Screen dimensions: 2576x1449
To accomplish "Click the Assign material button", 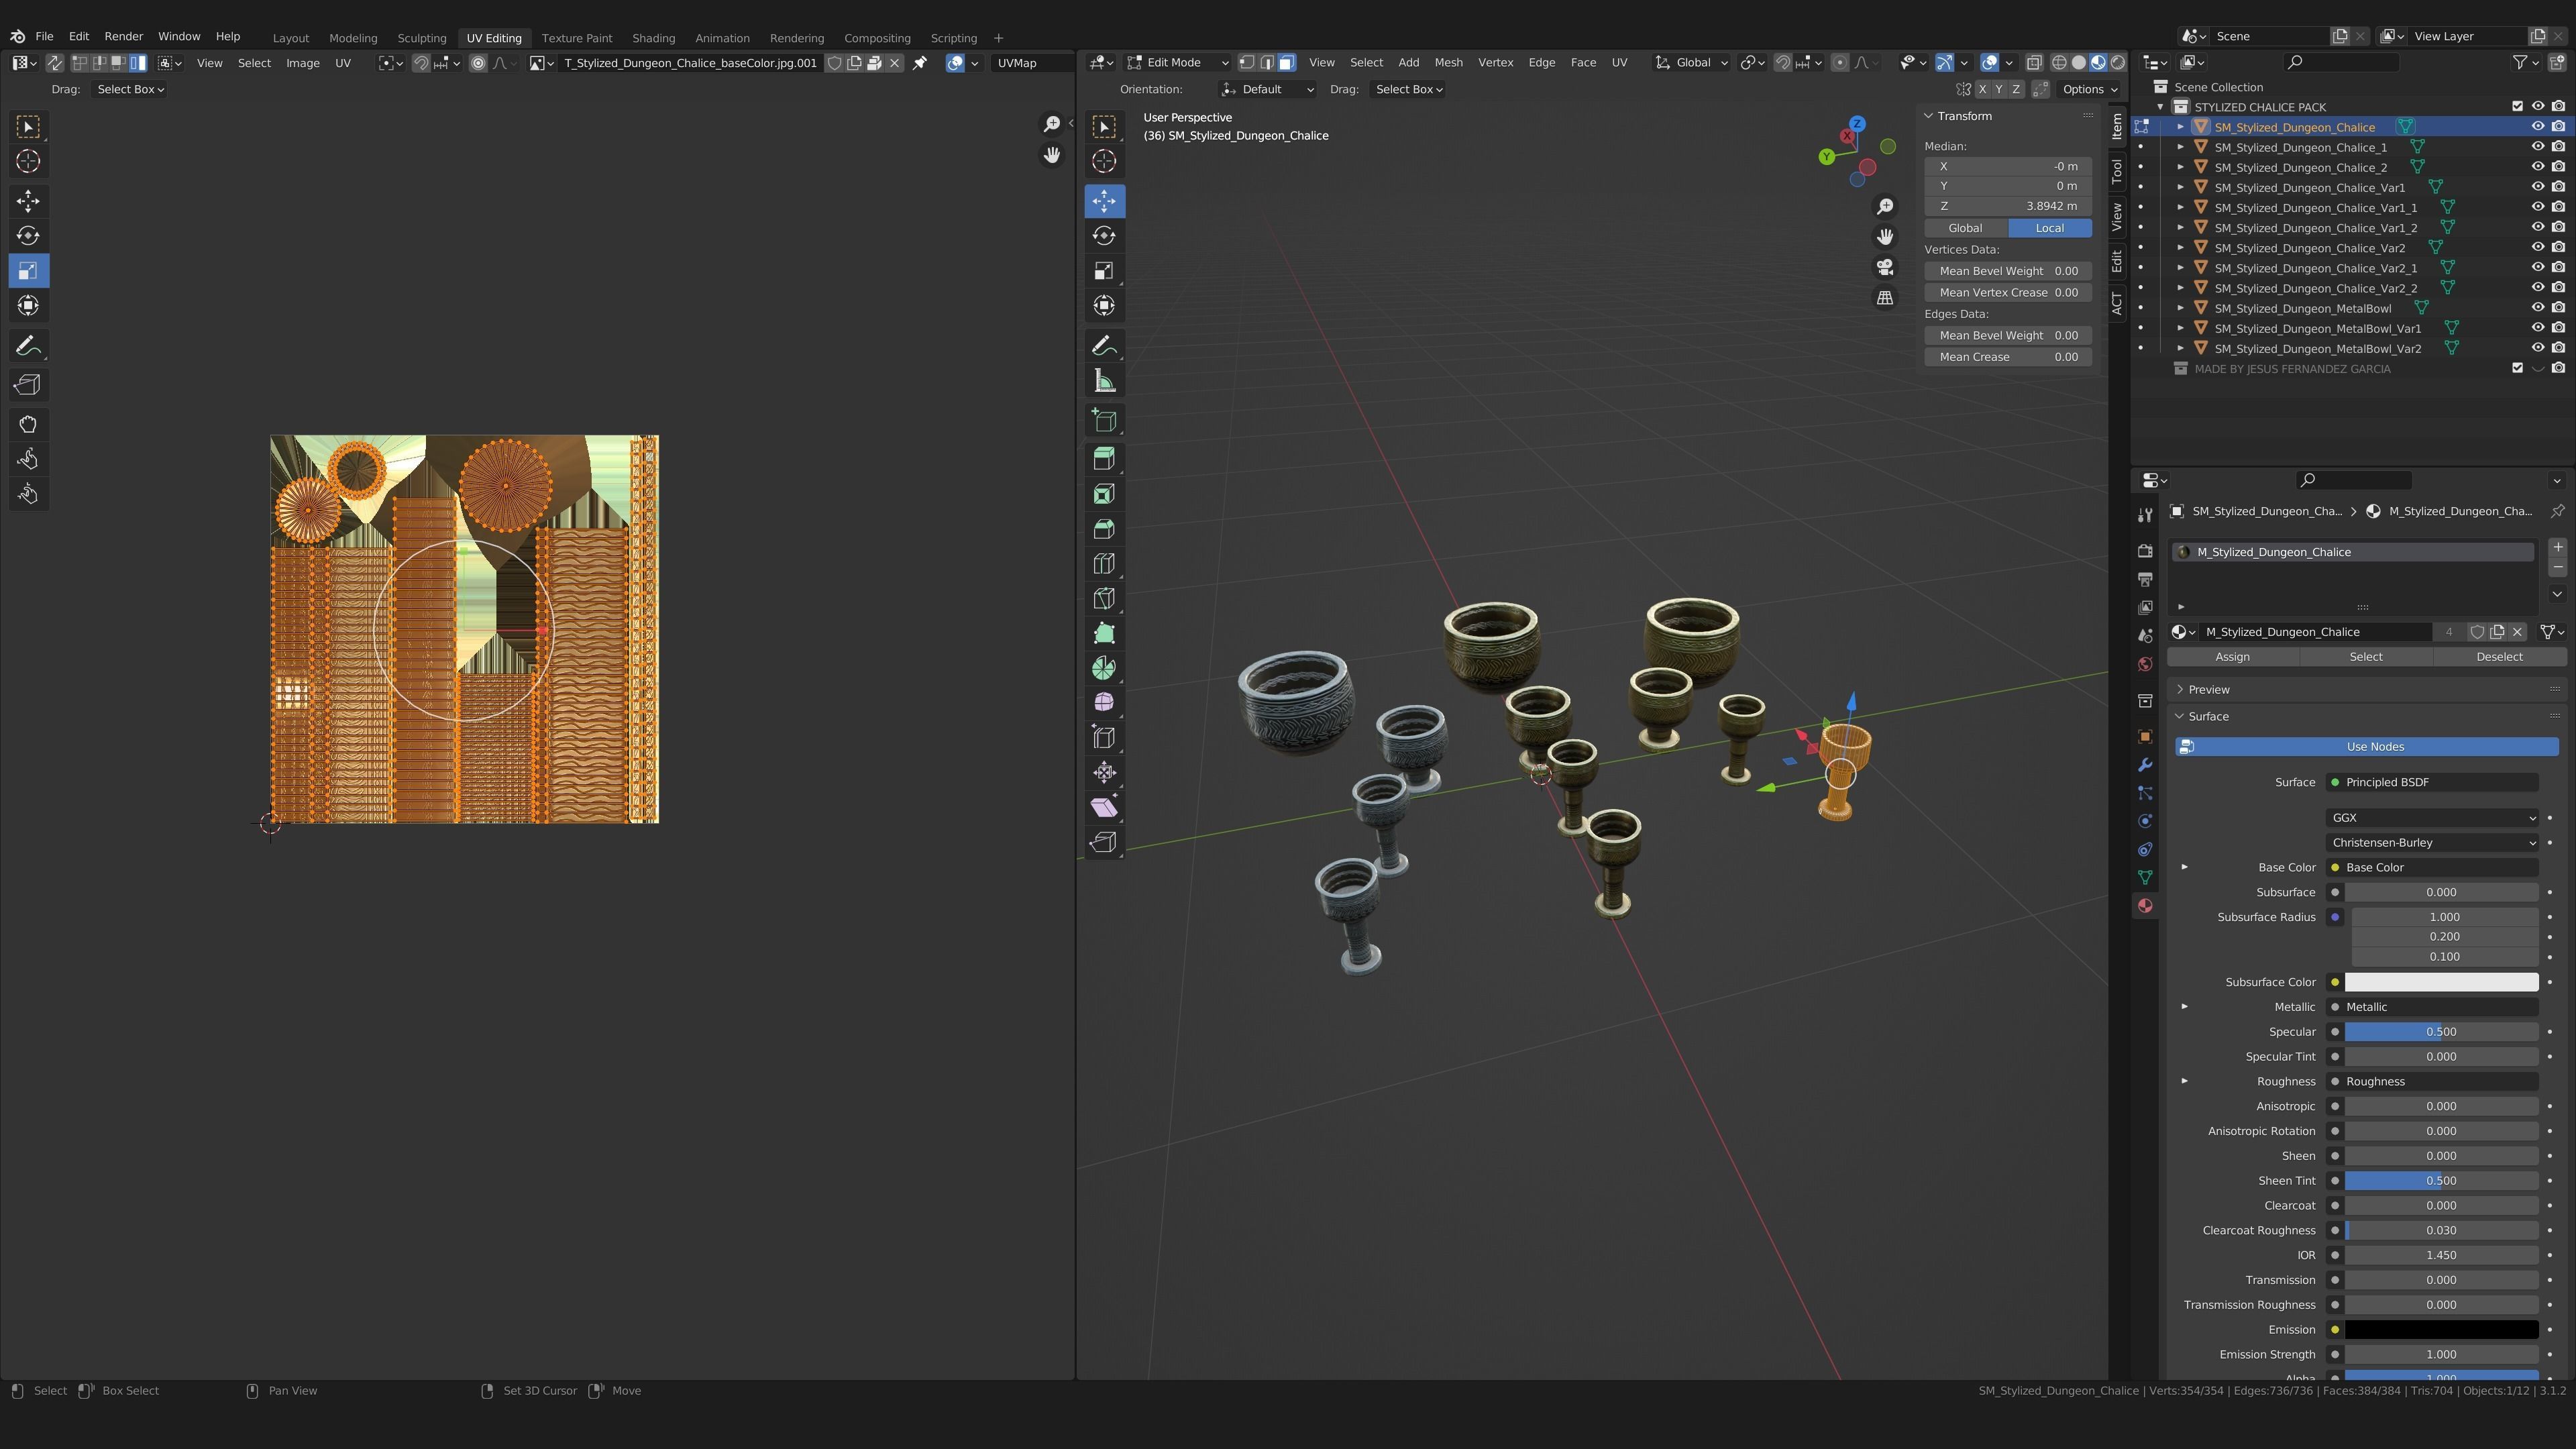I will pos(2232,657).
